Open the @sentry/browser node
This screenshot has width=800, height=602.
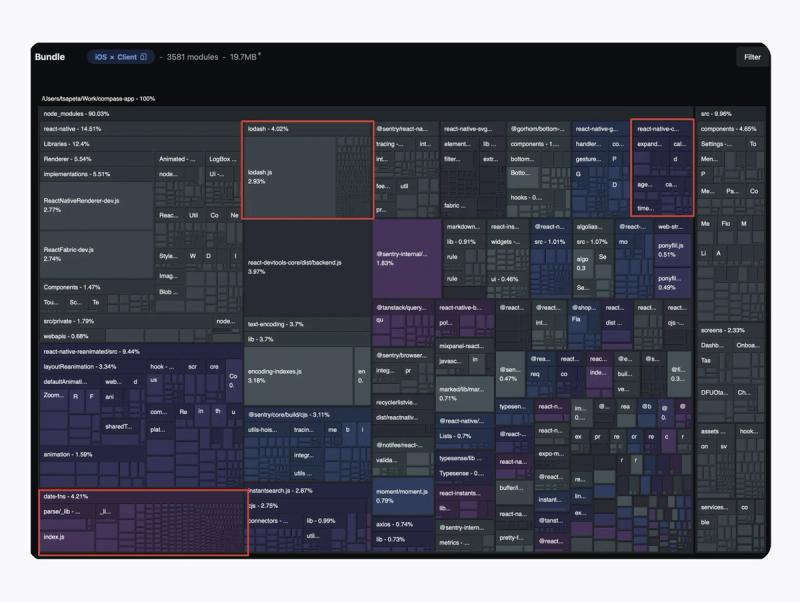click(x=403, y=355)
